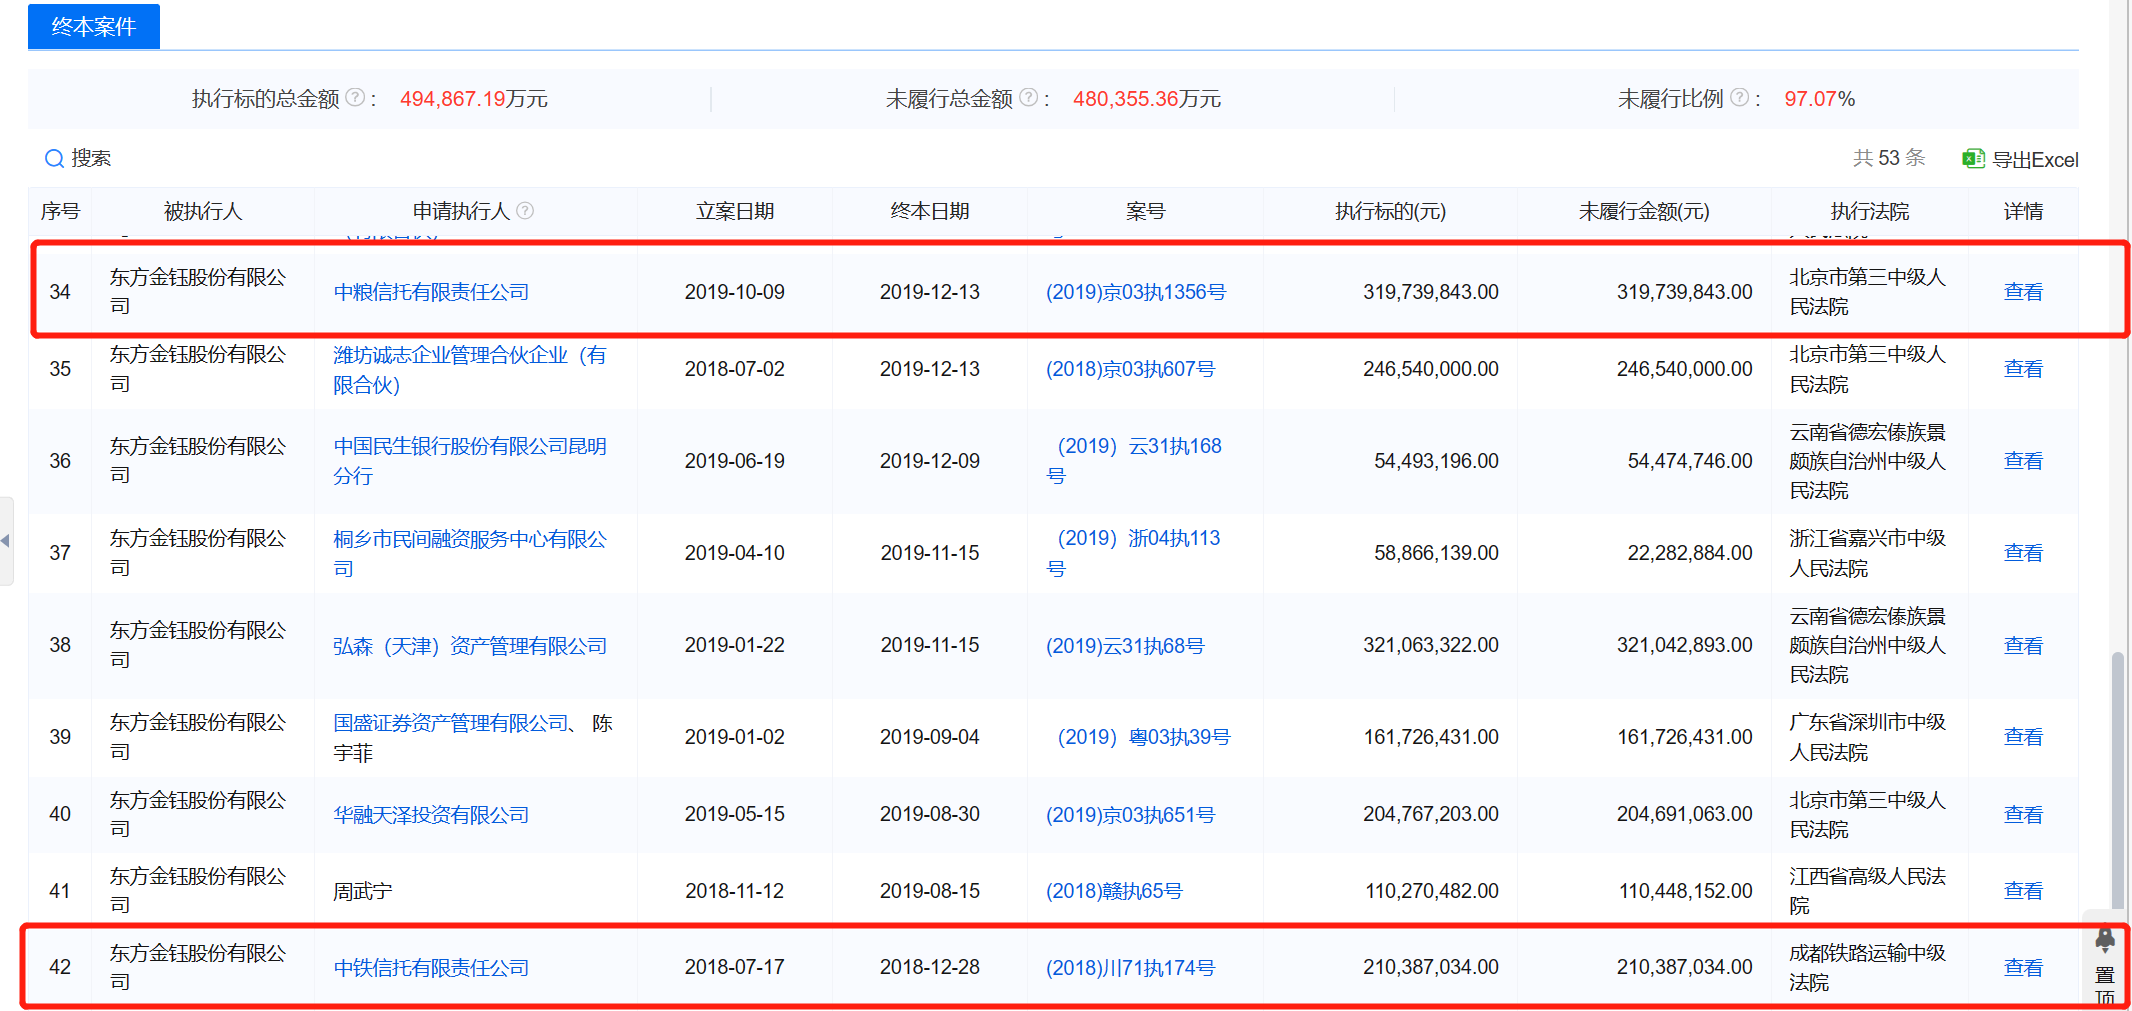Open case number (2019)京03执651号
The width and height of the screenshot is (2132, 1011).
(1131, 815)
